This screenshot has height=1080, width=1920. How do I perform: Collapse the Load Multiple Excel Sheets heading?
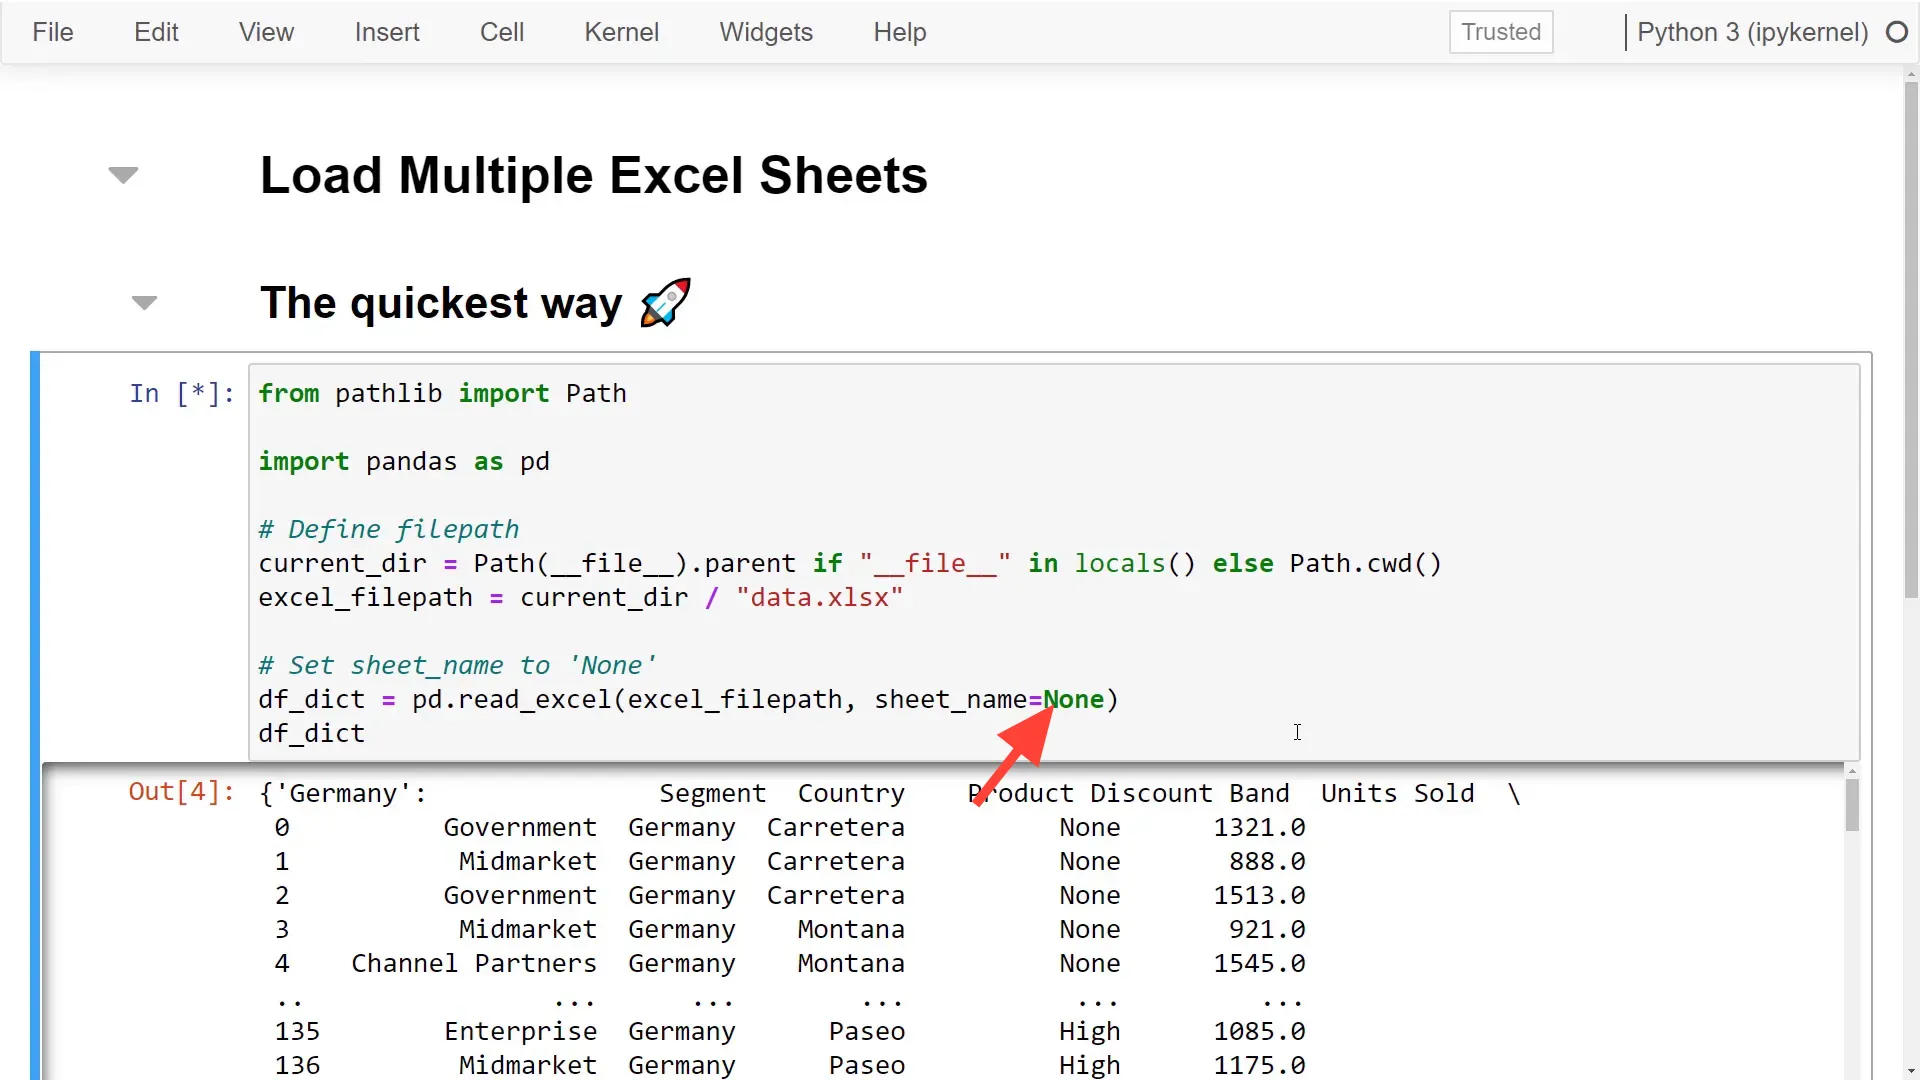[123, 176]
